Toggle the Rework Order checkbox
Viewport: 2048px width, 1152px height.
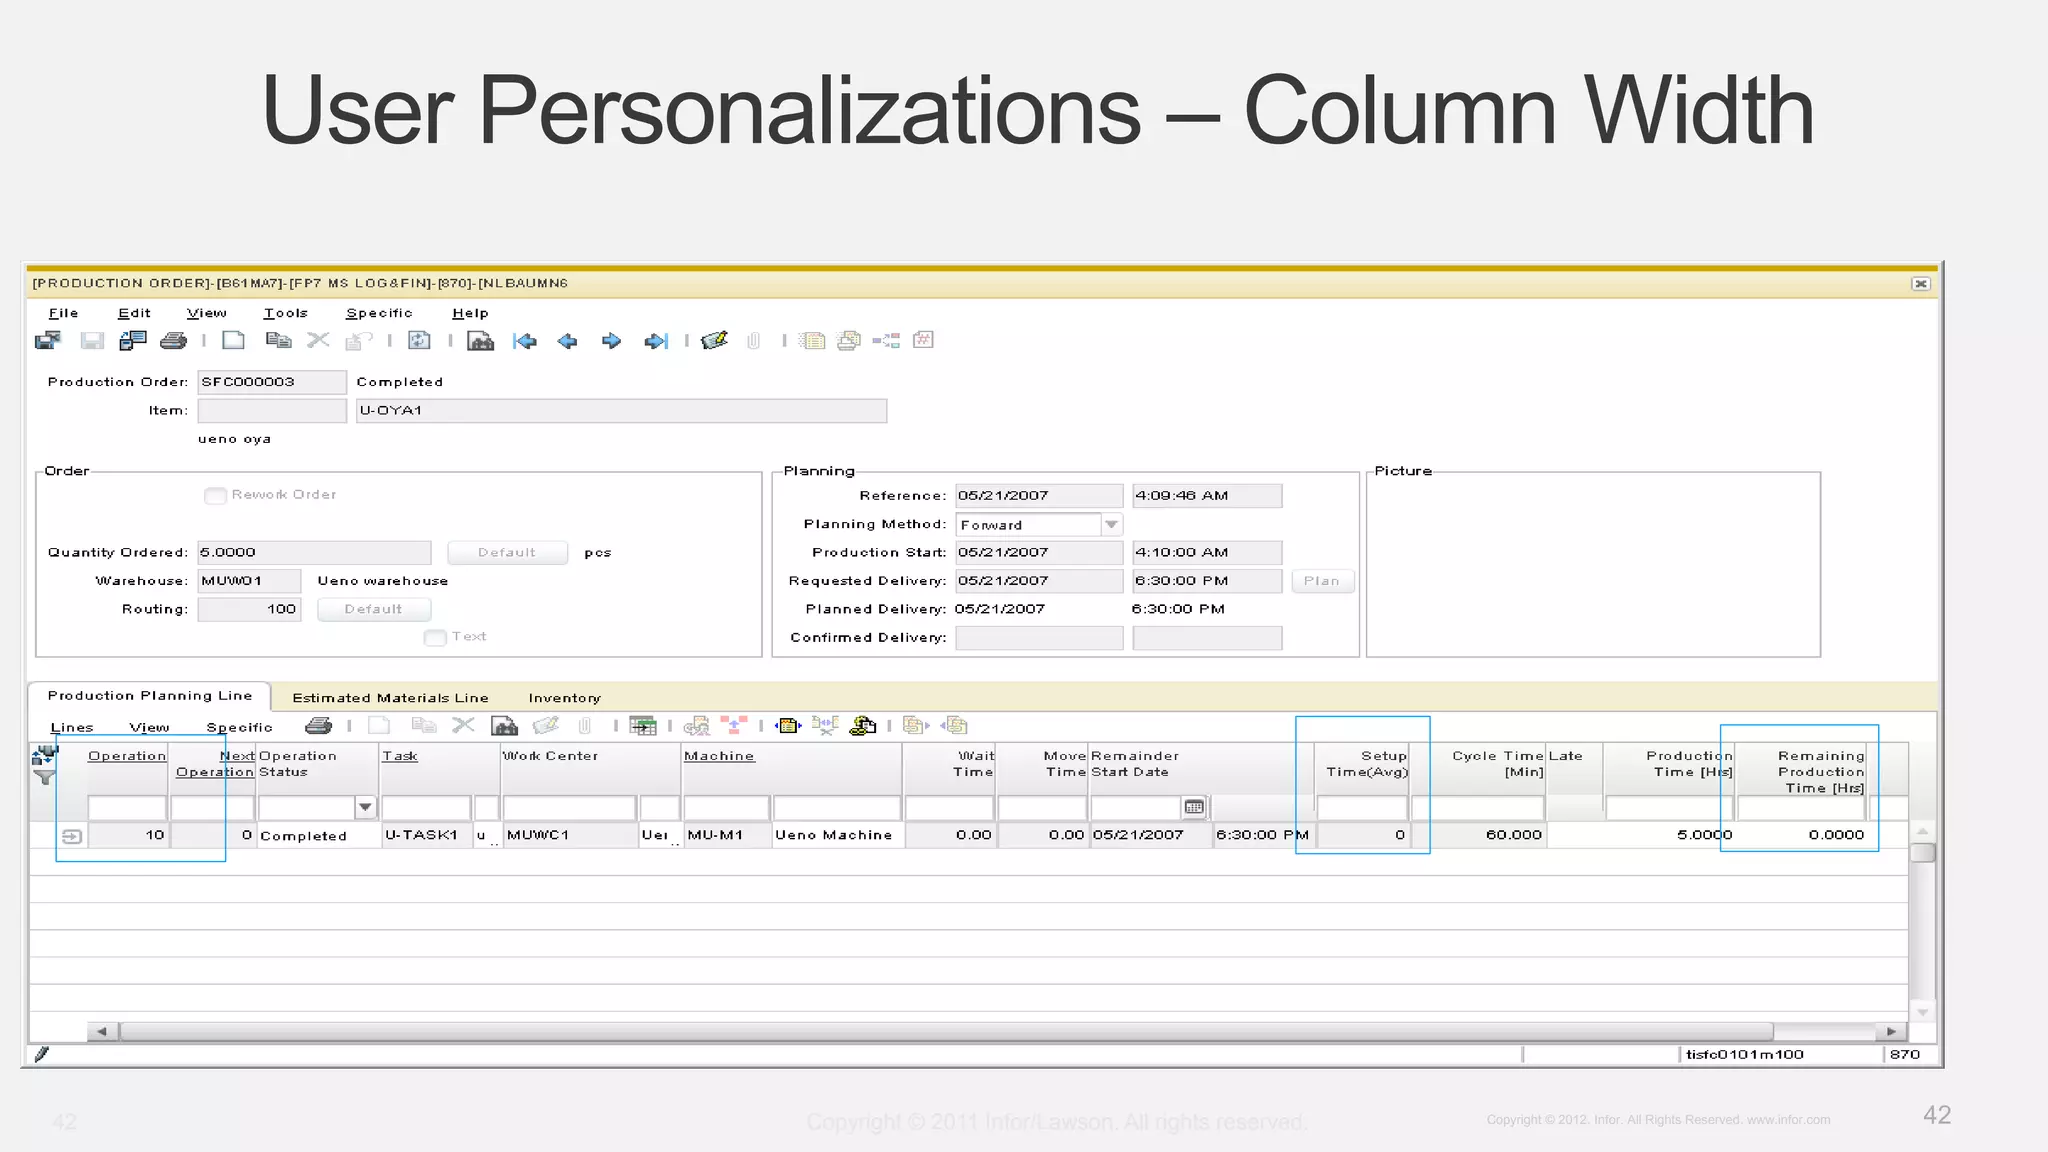[214, 495]
